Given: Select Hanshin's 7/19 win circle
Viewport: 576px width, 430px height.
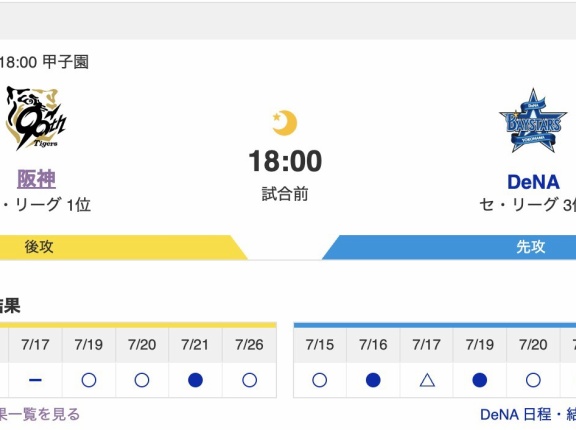Looking at the screenshot, I should pos(89,380).
